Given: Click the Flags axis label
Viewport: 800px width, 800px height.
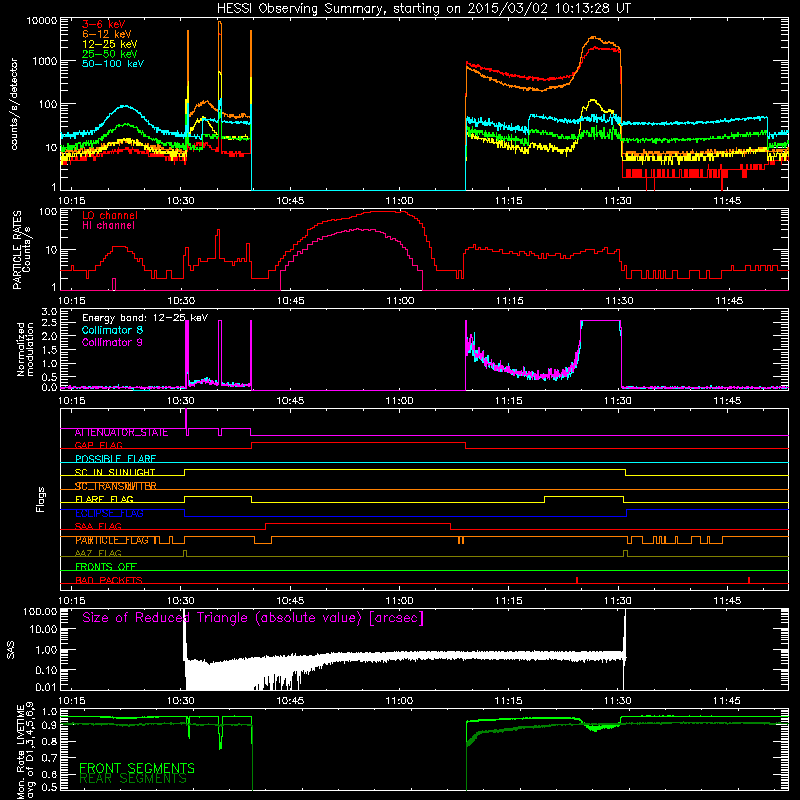Looking at the screenshot, I should [x=41, y=499].
